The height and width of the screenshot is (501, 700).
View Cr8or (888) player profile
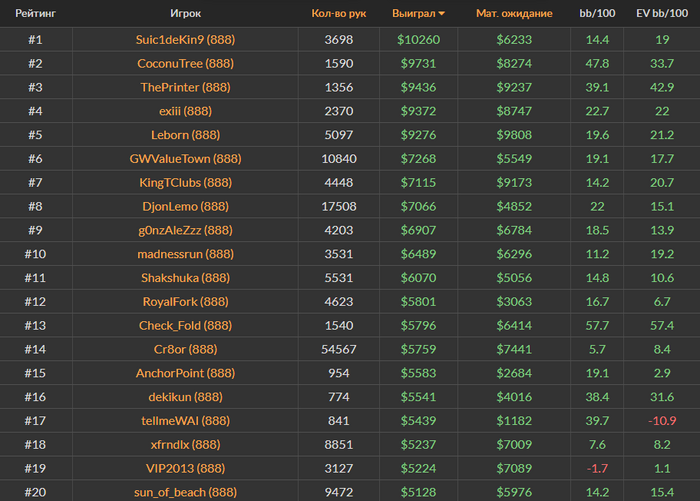point(185,349)
